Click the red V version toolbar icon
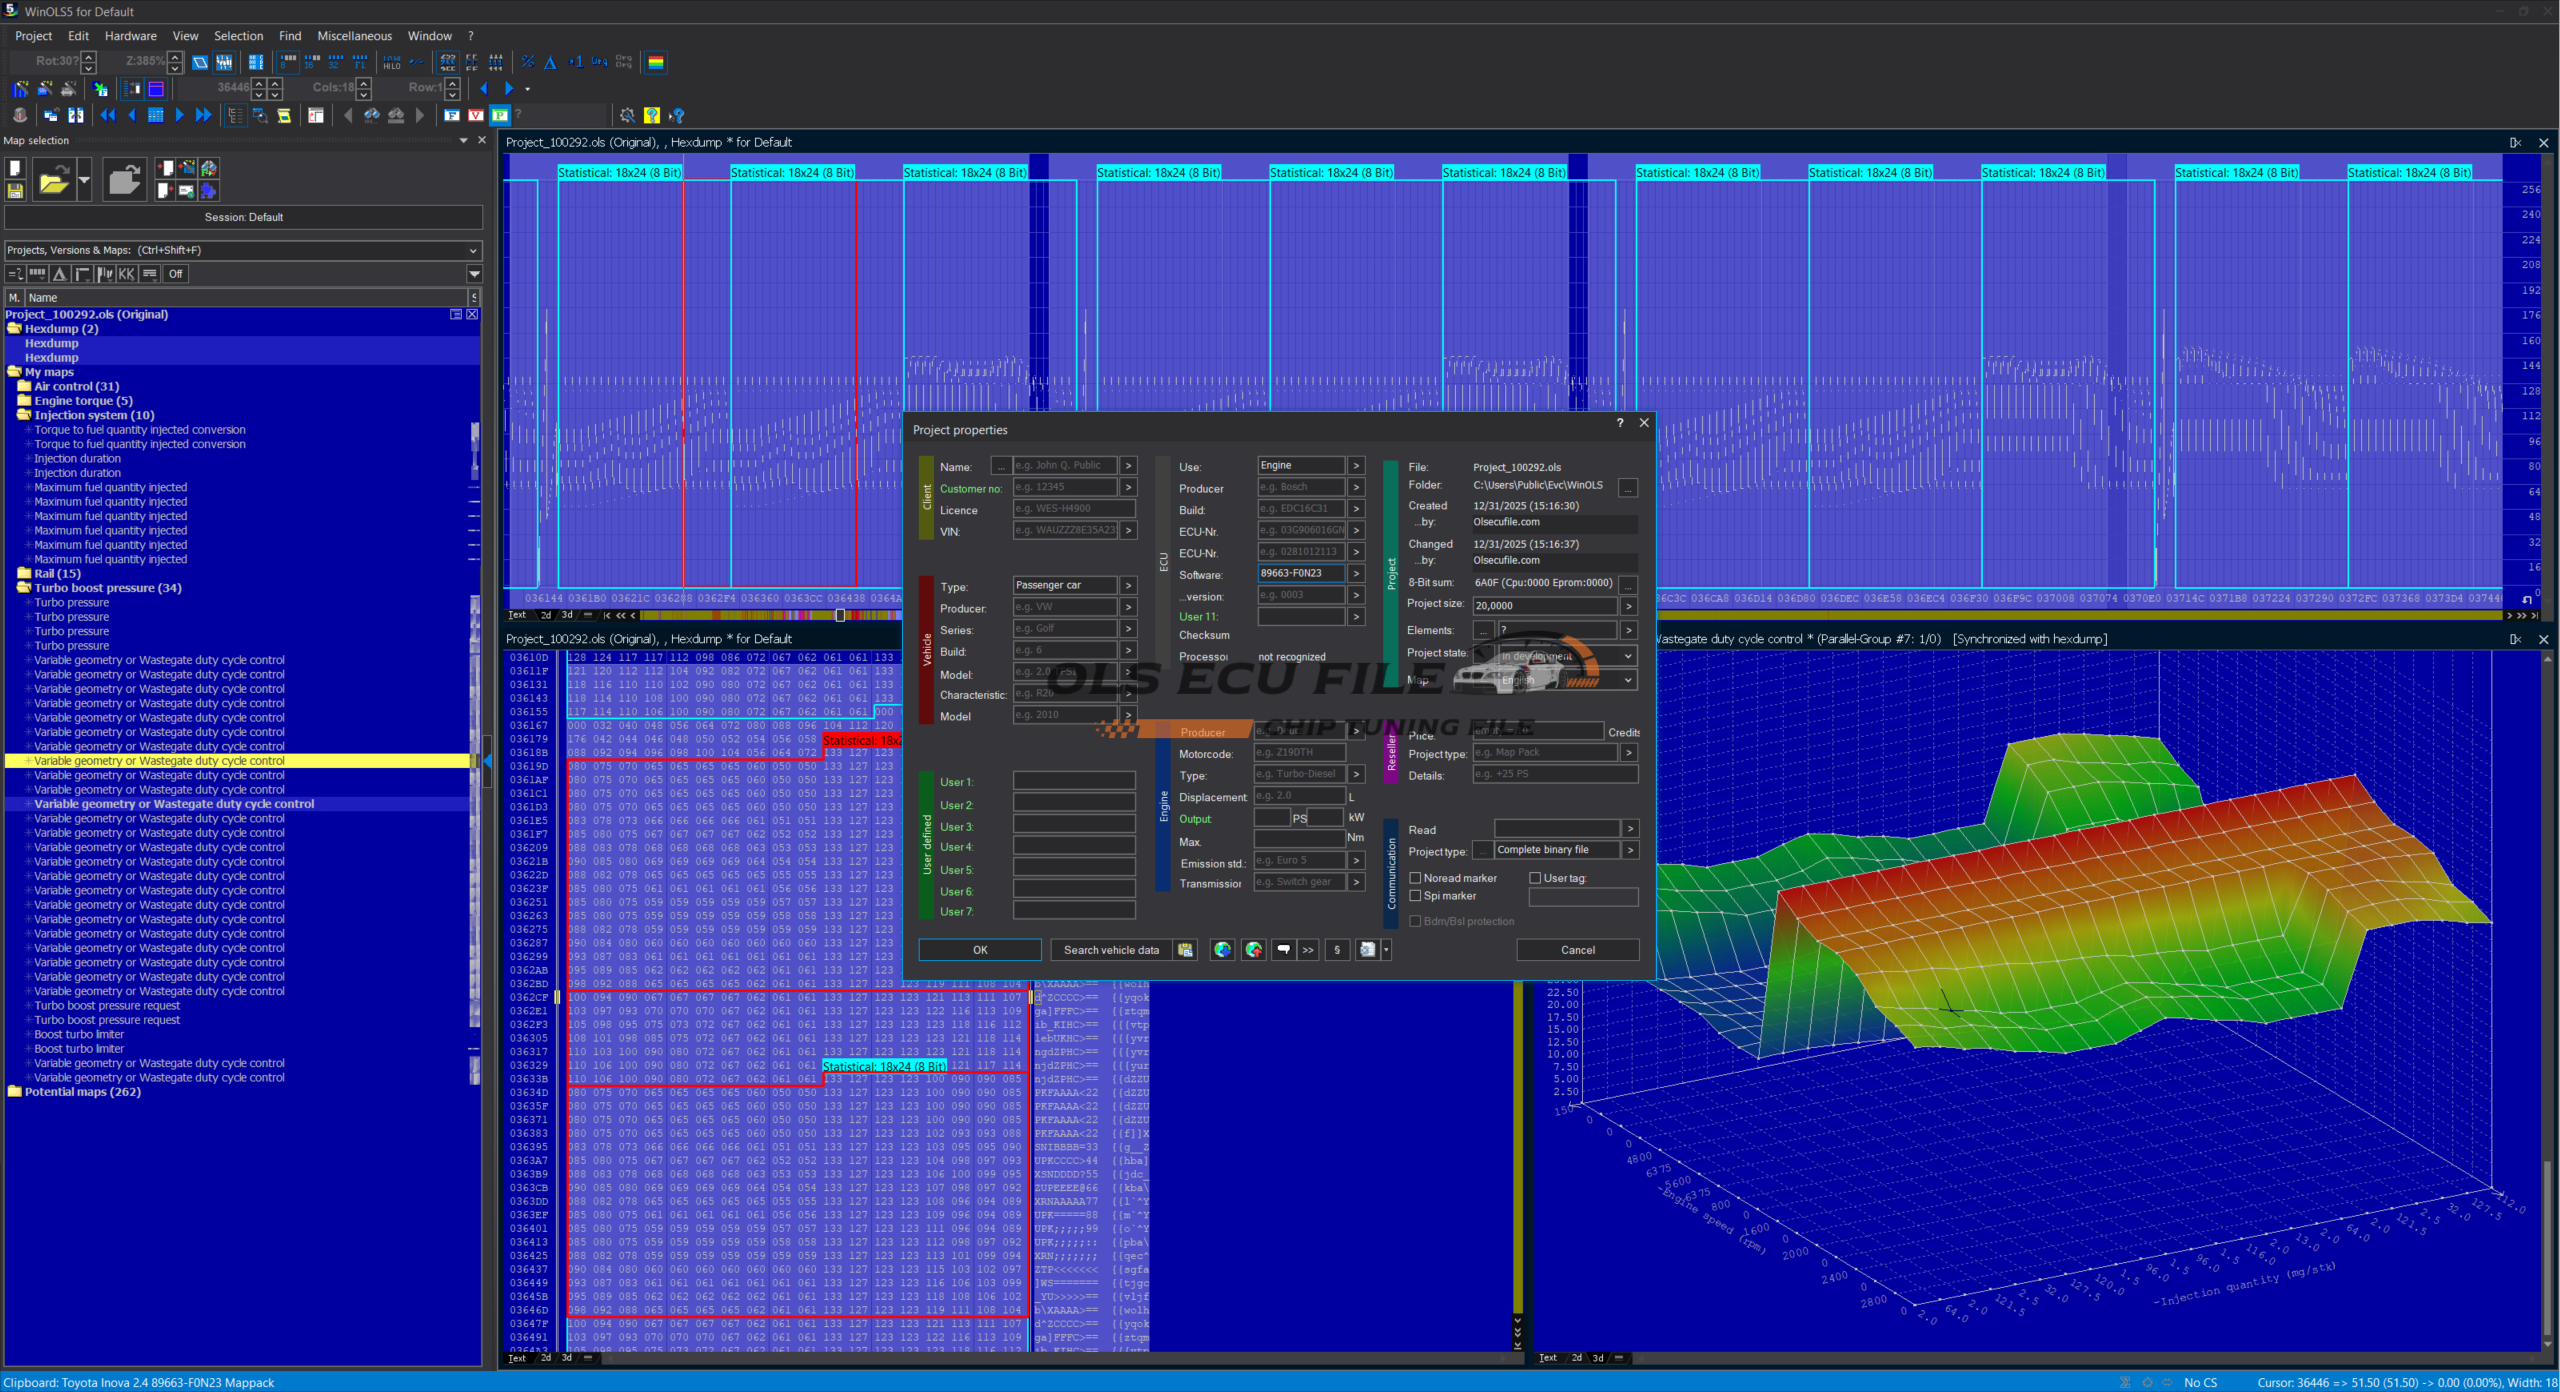The width and height of the screenshot is (2560, 1392). pos(476,115)
